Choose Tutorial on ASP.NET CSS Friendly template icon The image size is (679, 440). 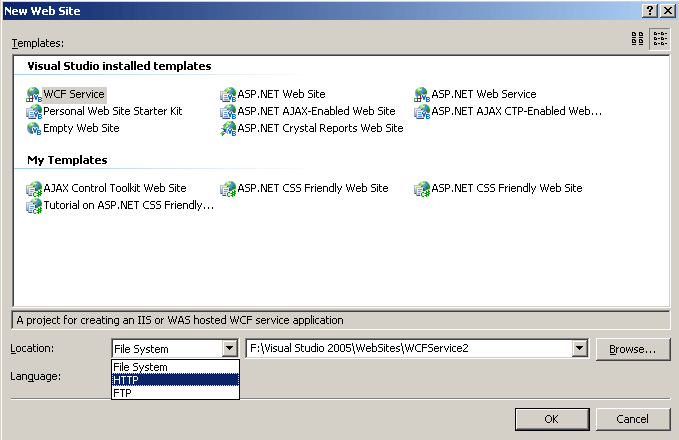35,206
